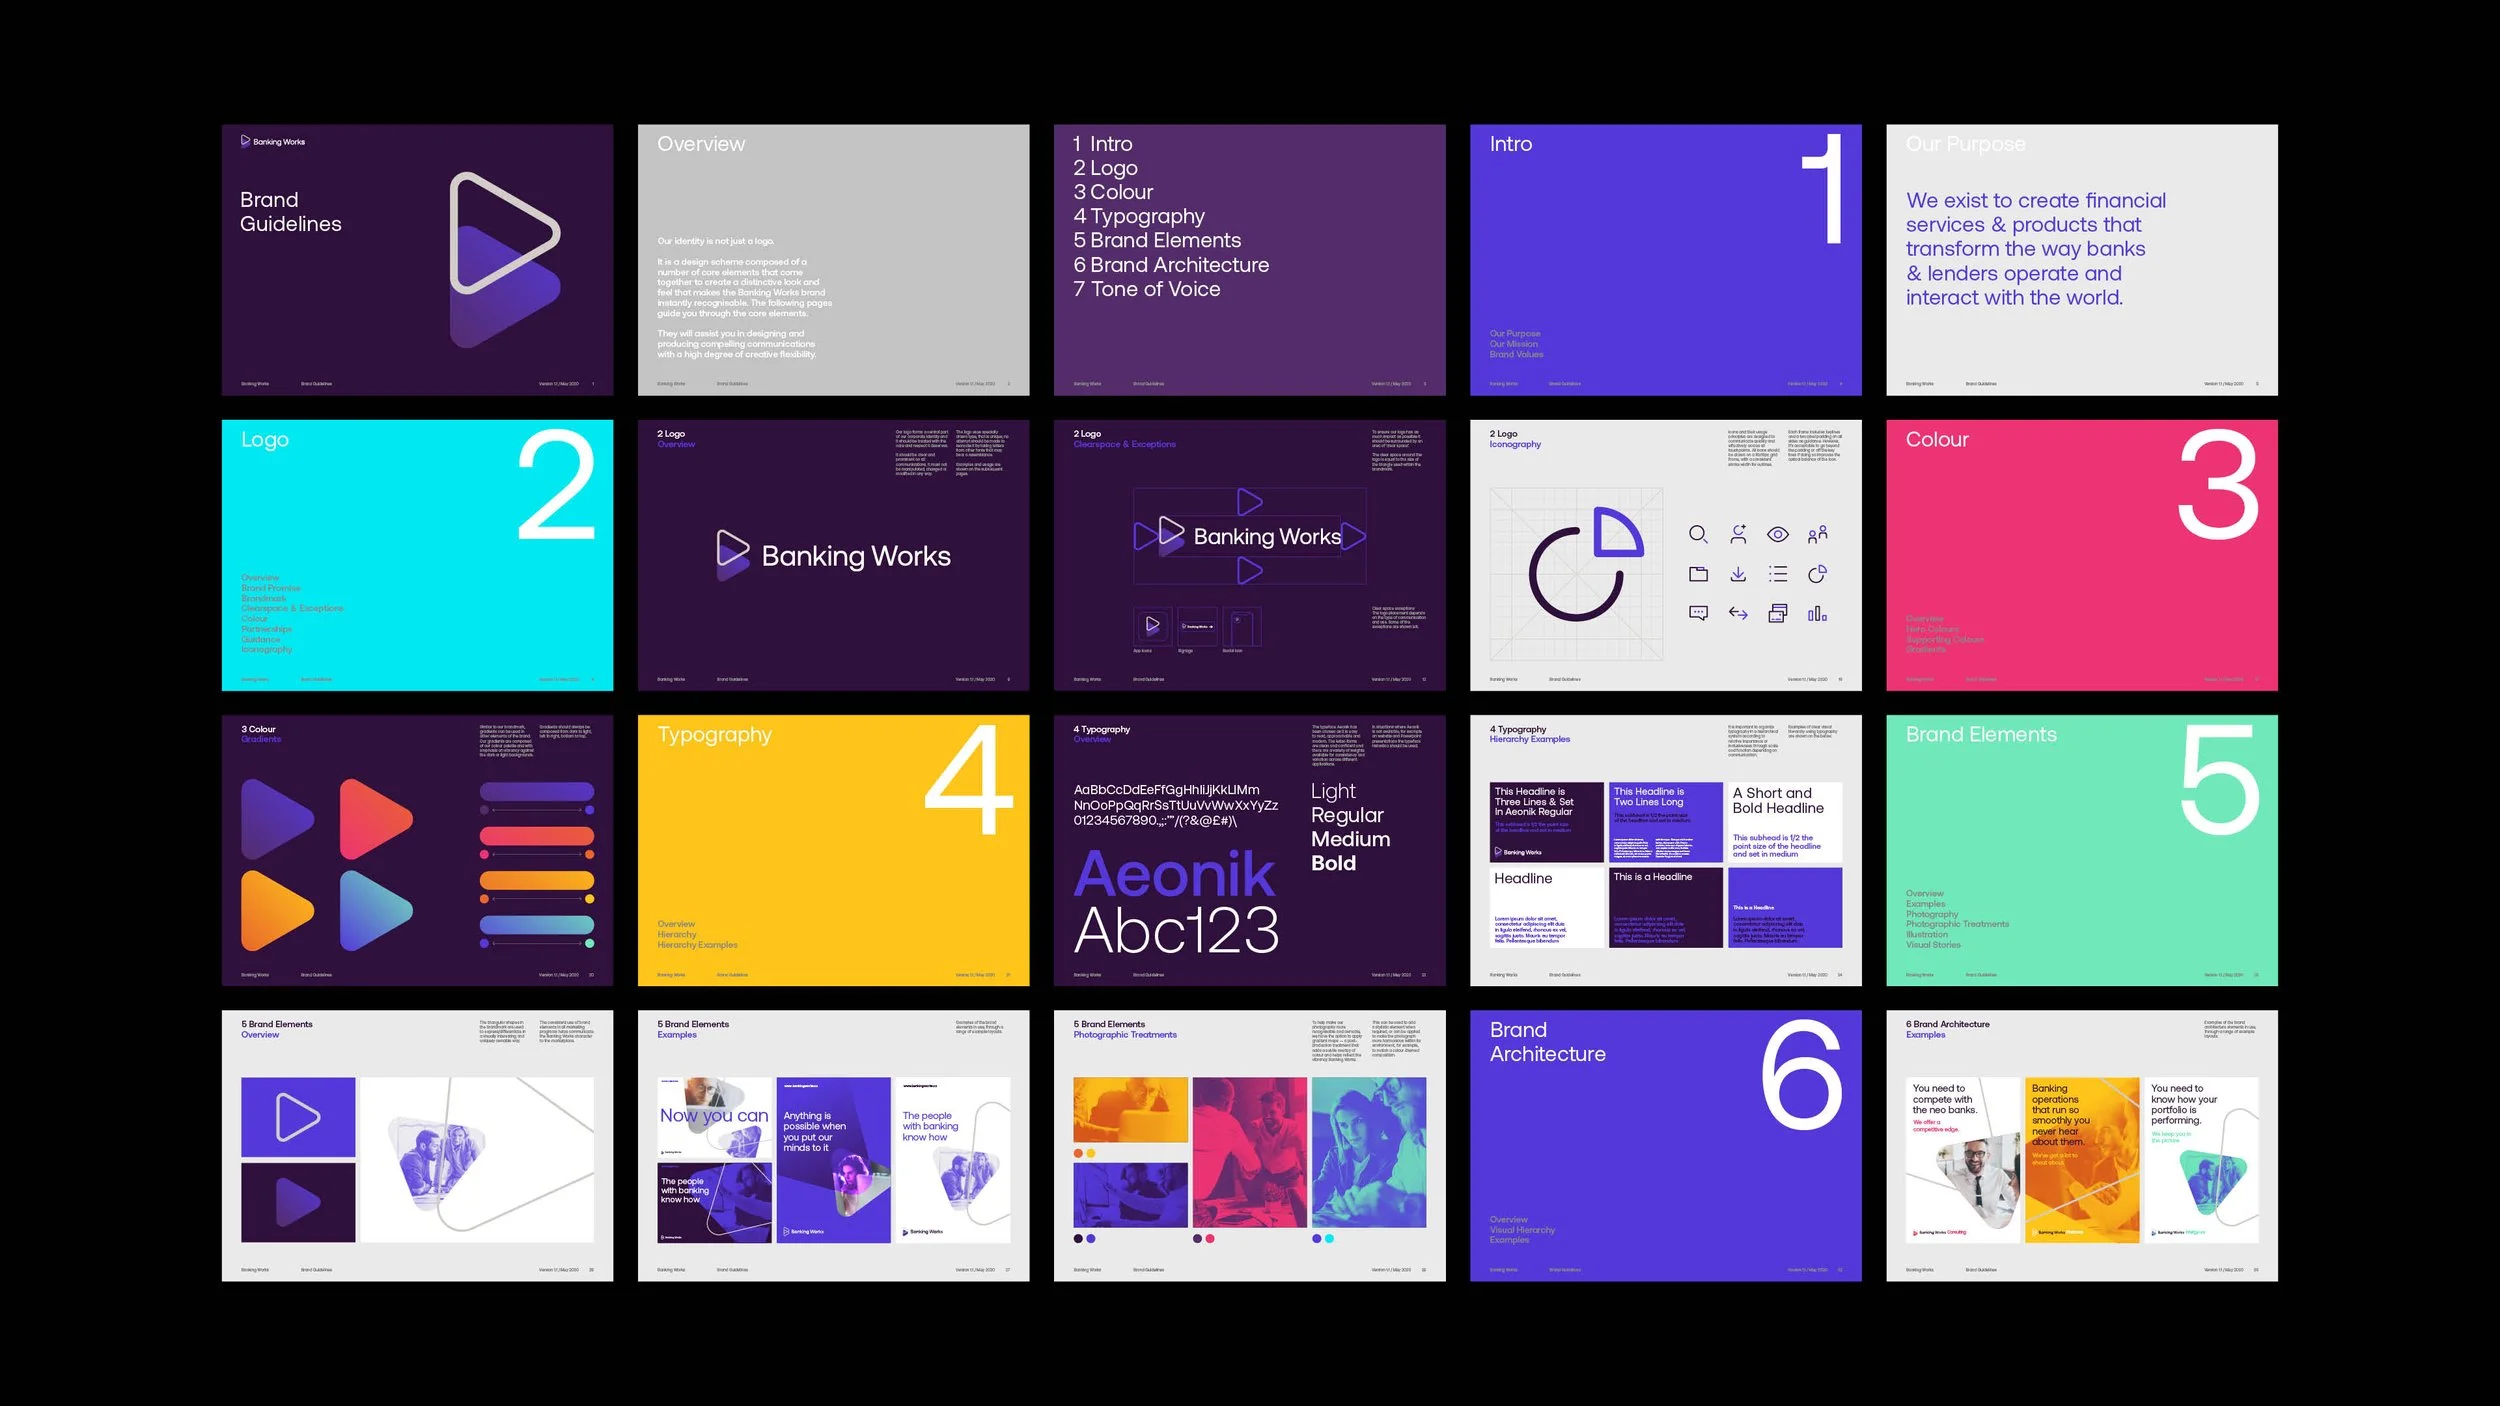Open the blue Intro section slide numbered 1
Screen dimensions: 2500x1406
[x=1665, y=260]
